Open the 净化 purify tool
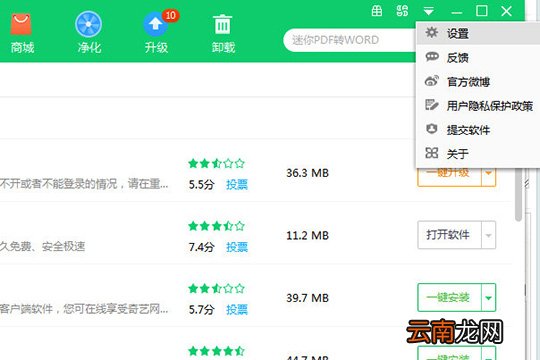540x360 pixels. pos(89,33)
